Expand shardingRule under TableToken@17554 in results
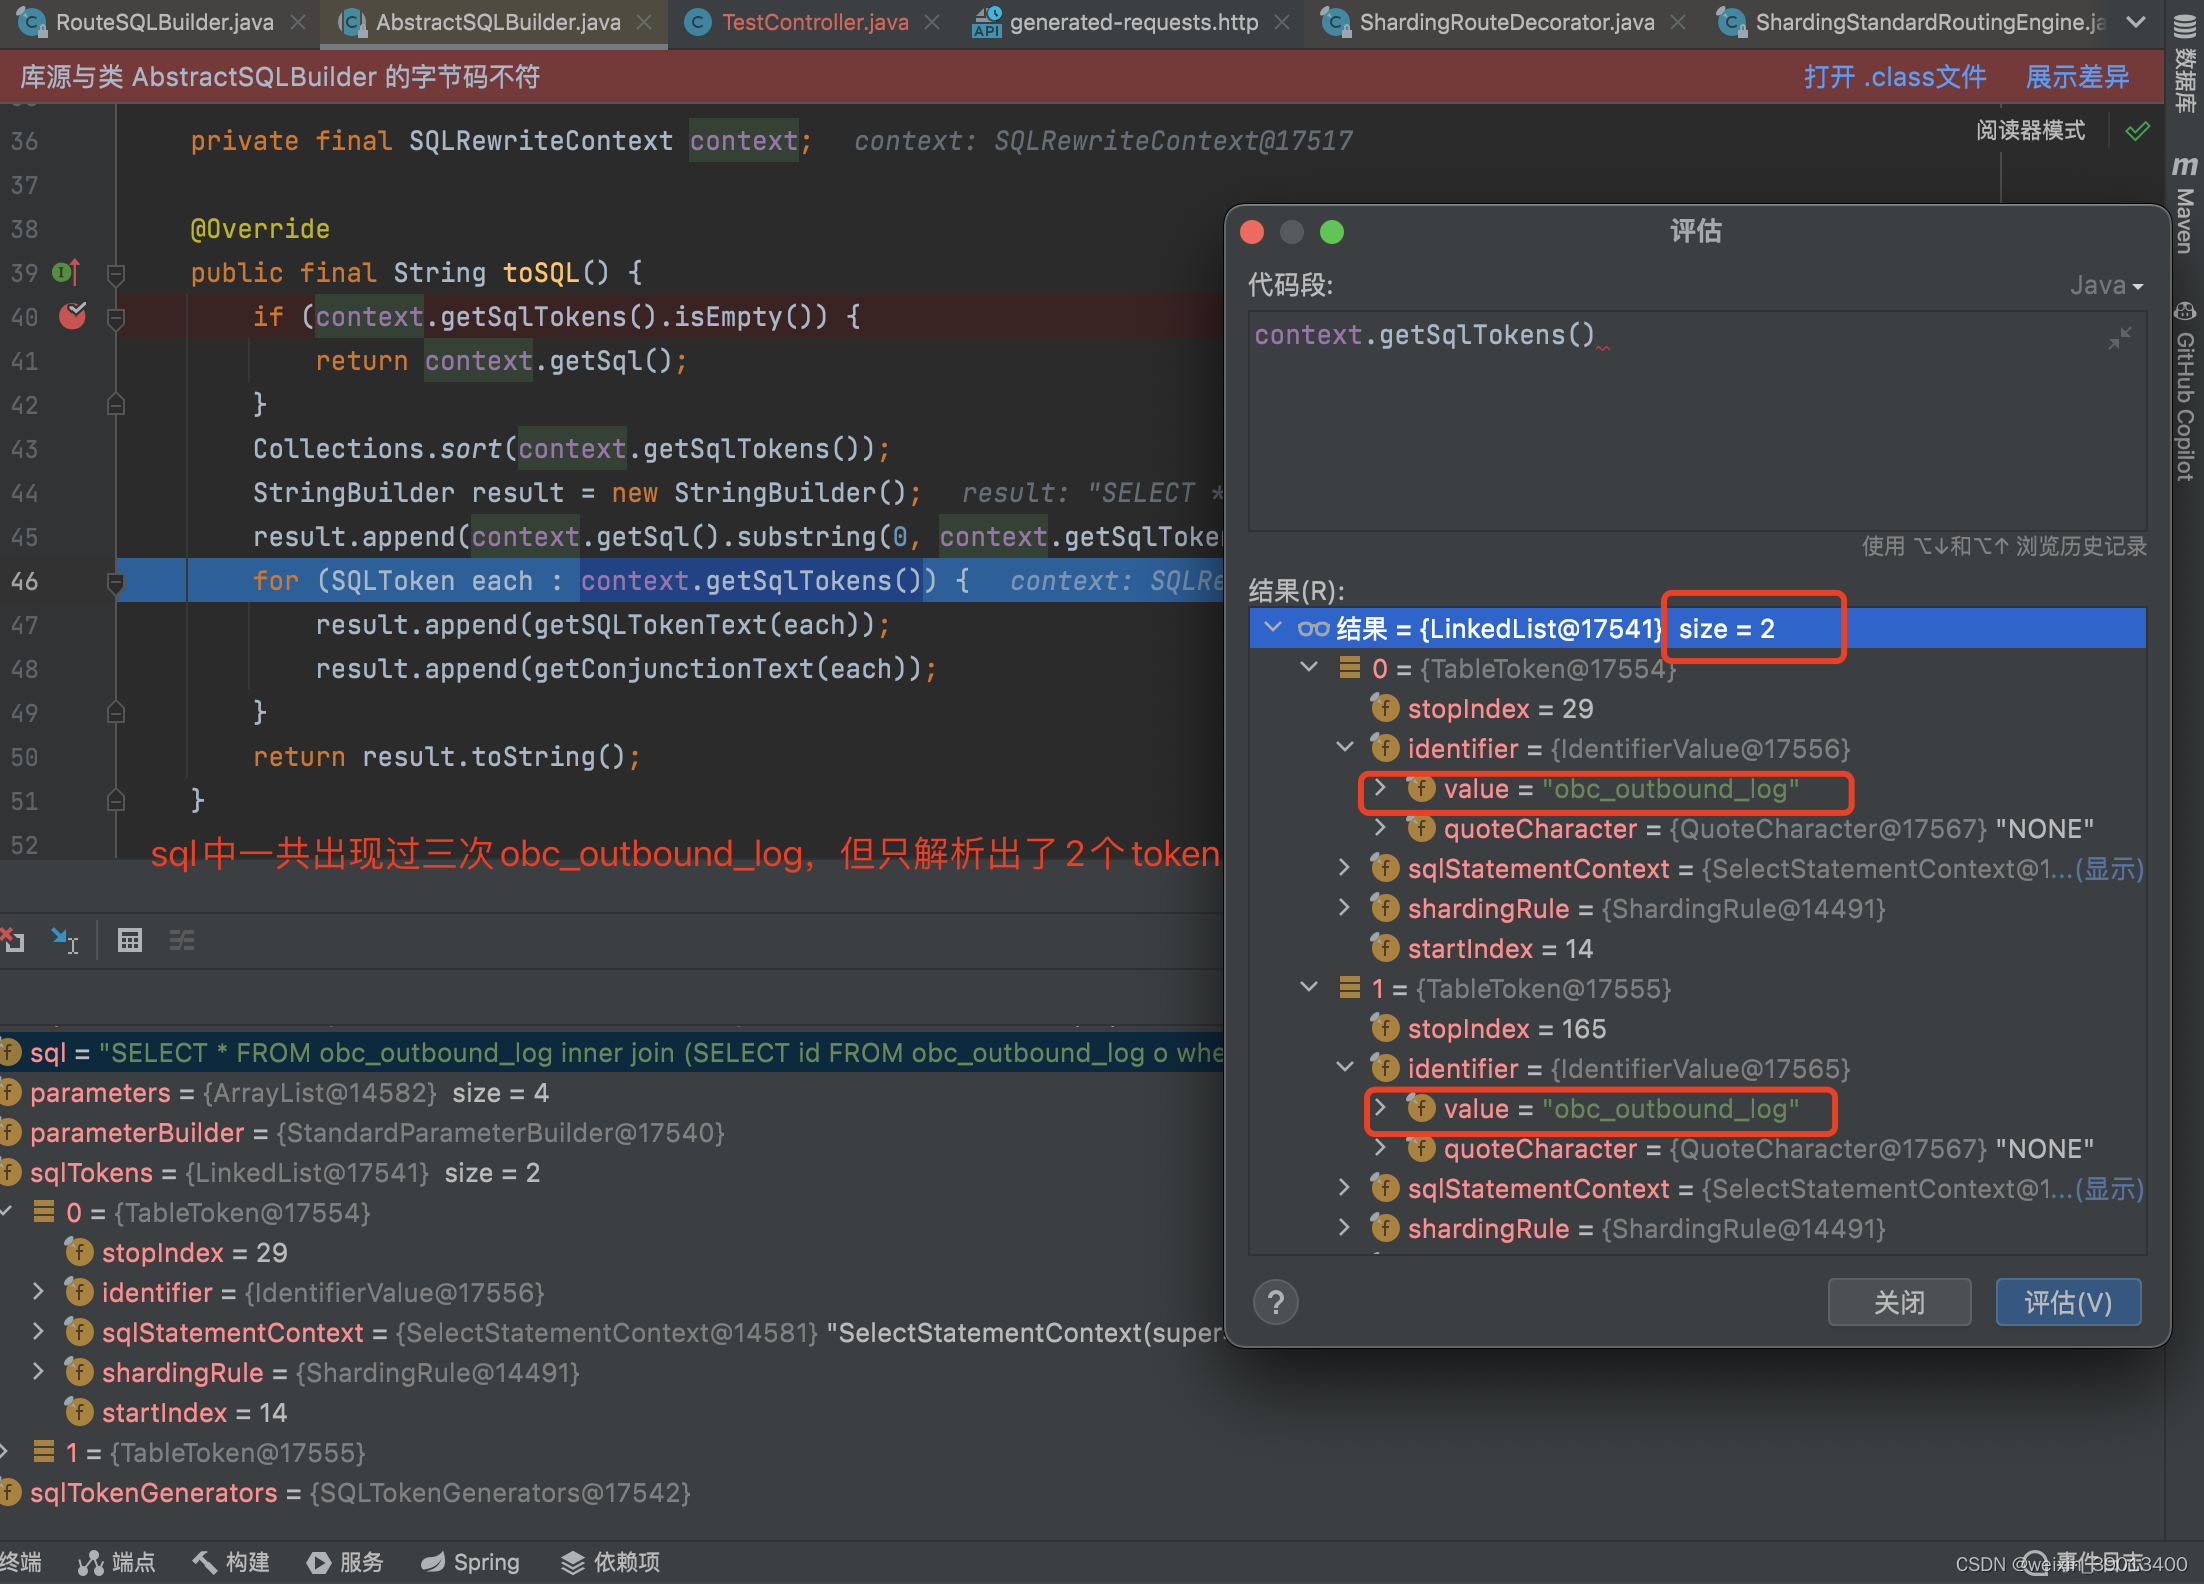The height and width of the screenshot is (1584, 2204). pos(1345,908)
